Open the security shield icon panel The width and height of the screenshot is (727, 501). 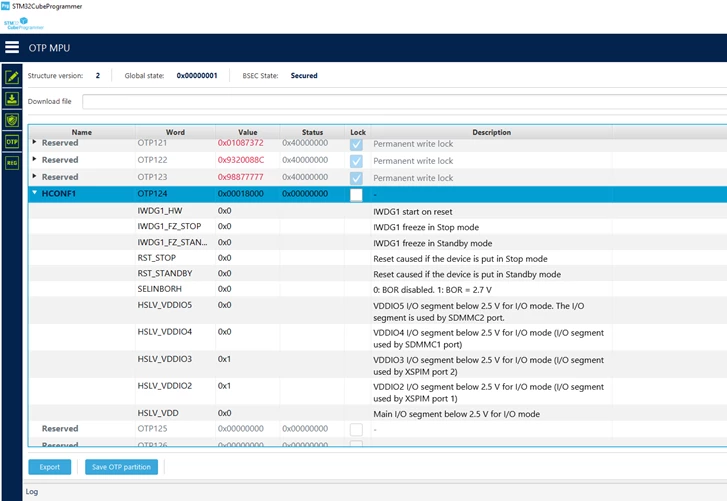pyautogui.click(x=12, y=120)
